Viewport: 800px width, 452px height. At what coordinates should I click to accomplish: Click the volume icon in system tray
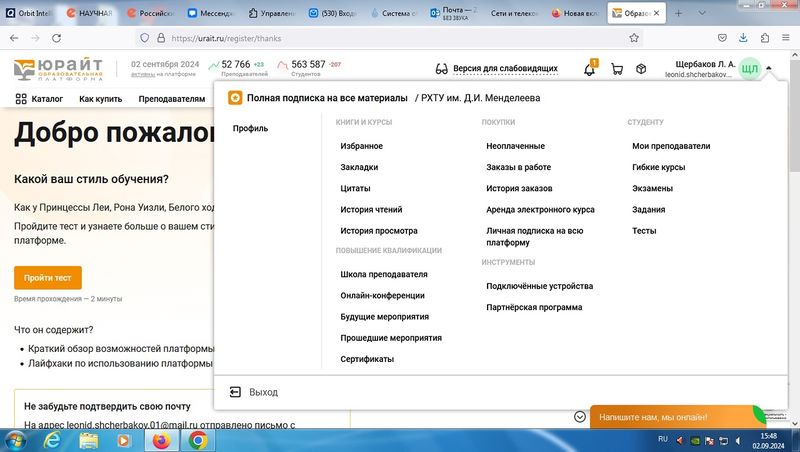pyautogui.click(x=738, y=440)
